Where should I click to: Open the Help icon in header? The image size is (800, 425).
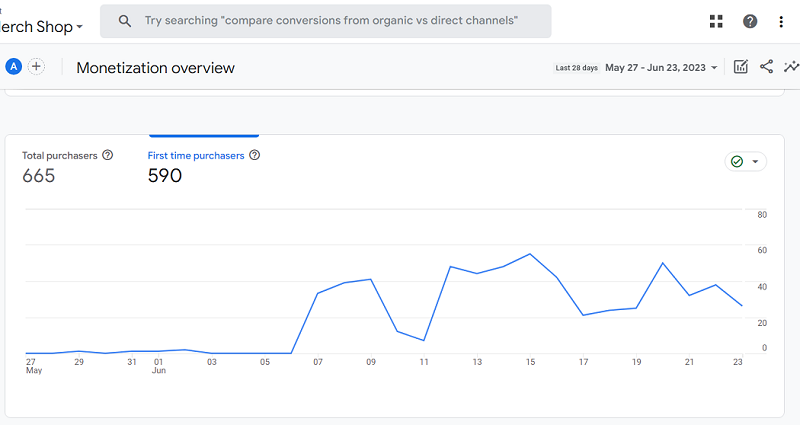point(750,21)
